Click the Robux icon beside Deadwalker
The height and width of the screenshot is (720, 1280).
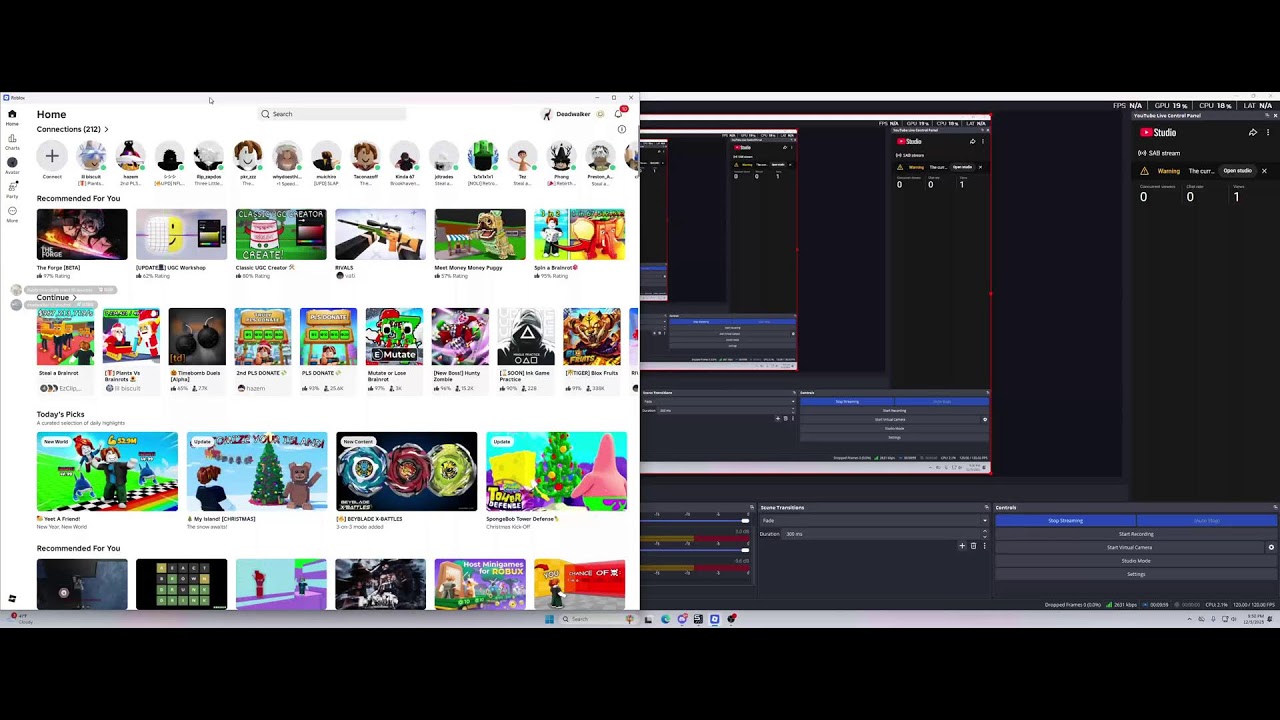pos(600,114)
